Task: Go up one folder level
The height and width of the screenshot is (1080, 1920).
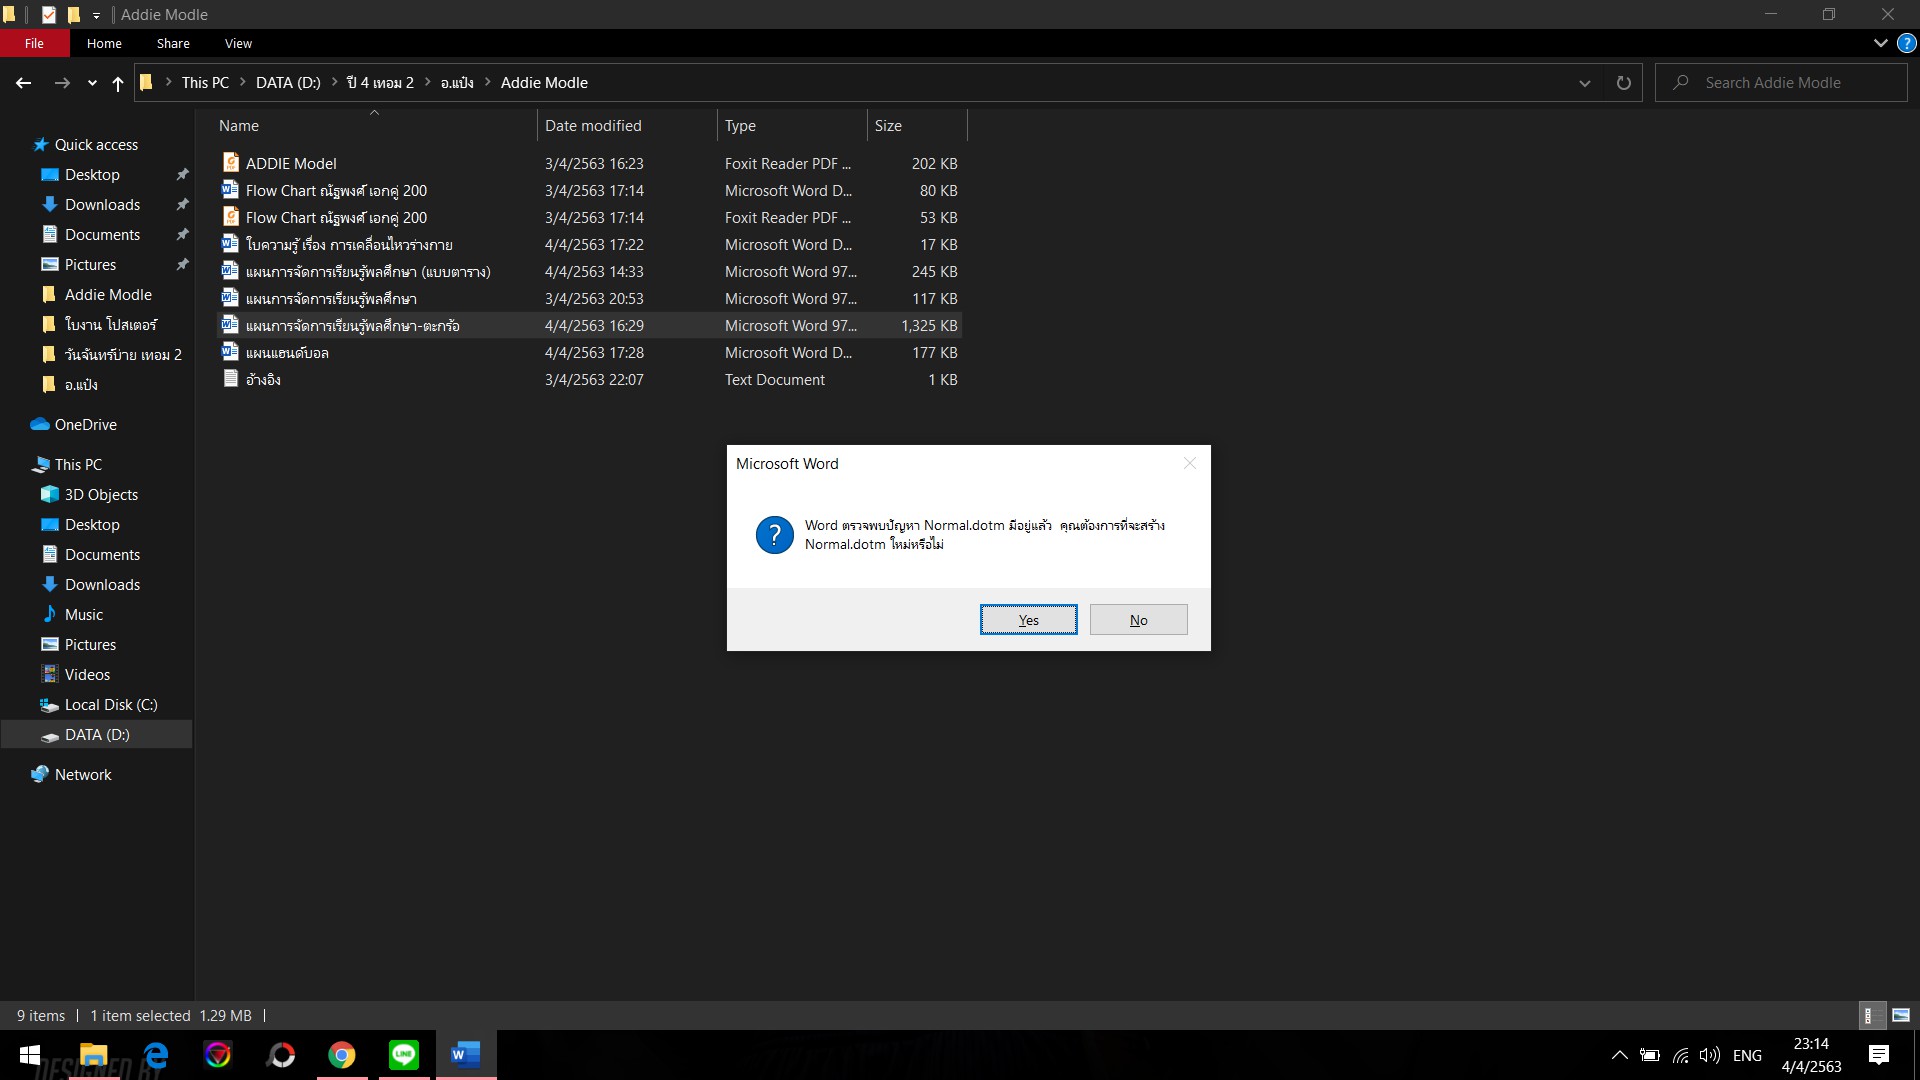Action: [x=118, y=83]
